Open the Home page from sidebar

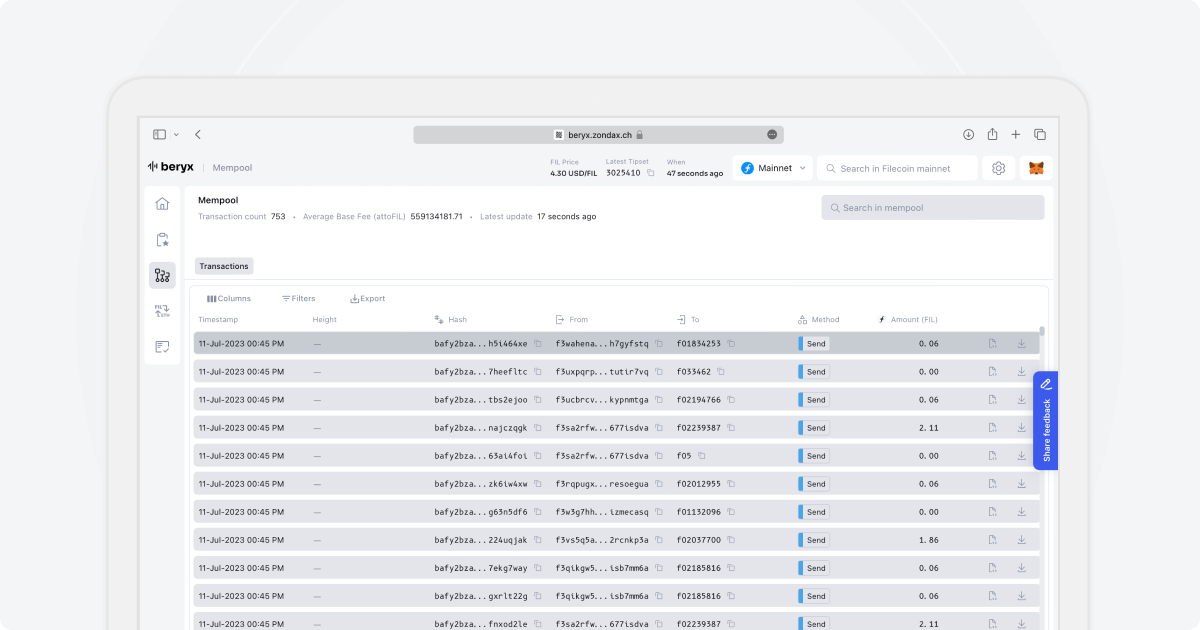pyautogui.click(x=162, y=204)
